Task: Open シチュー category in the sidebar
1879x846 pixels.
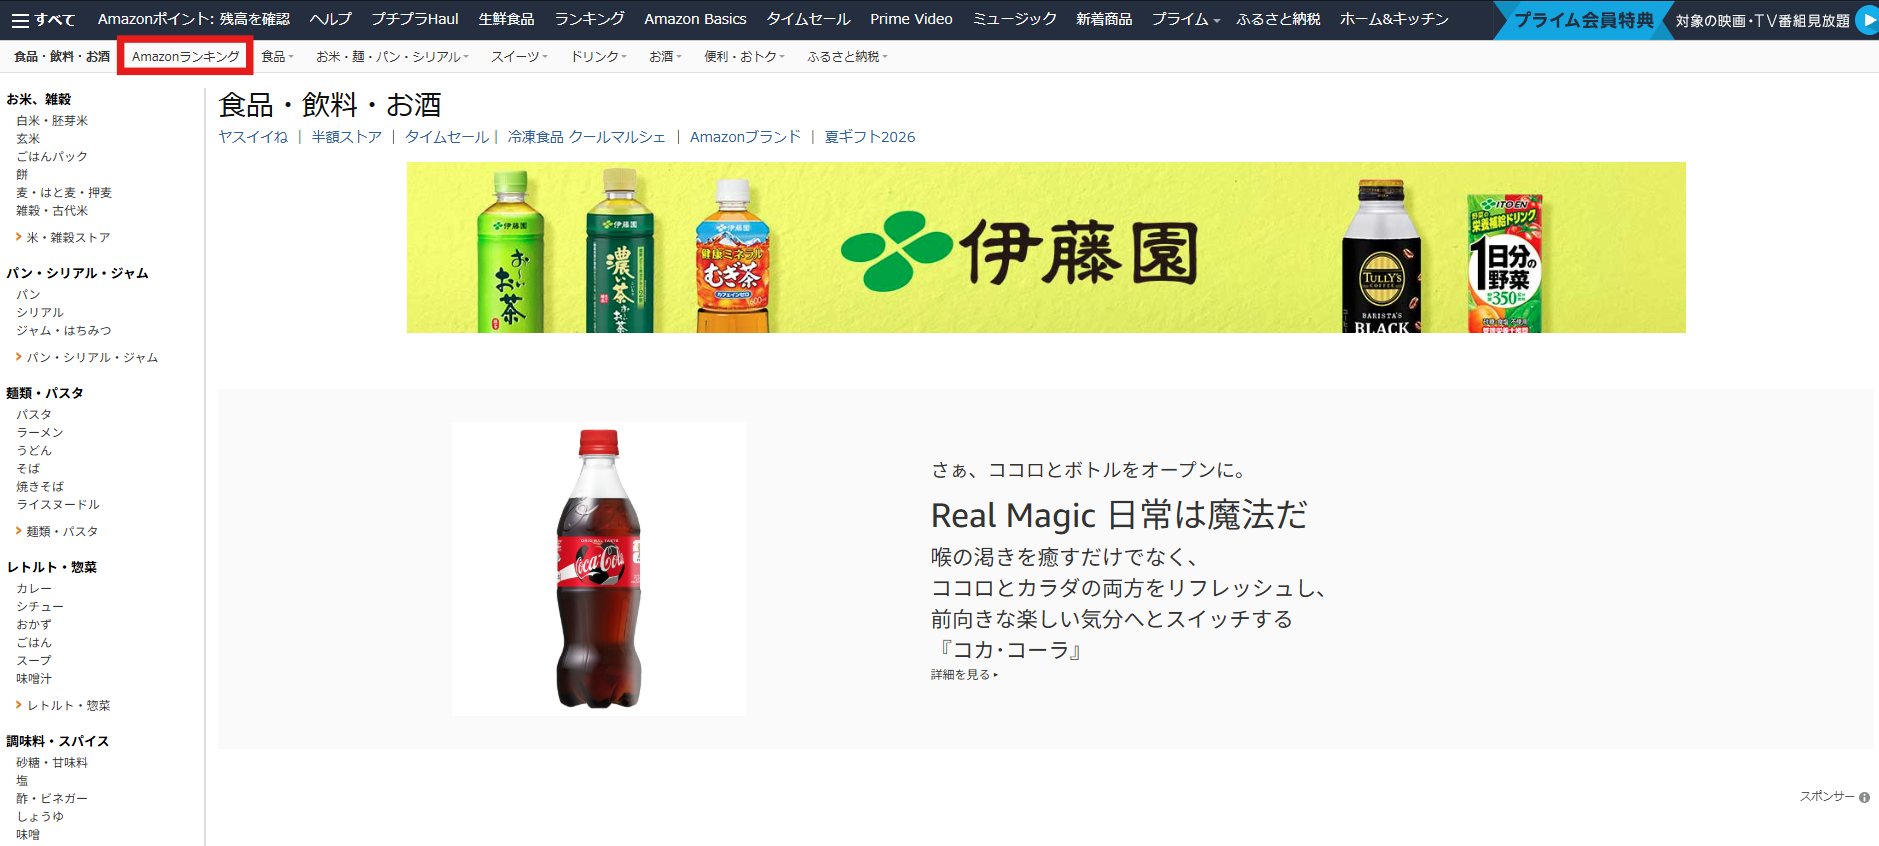Action: coord(40,607)
